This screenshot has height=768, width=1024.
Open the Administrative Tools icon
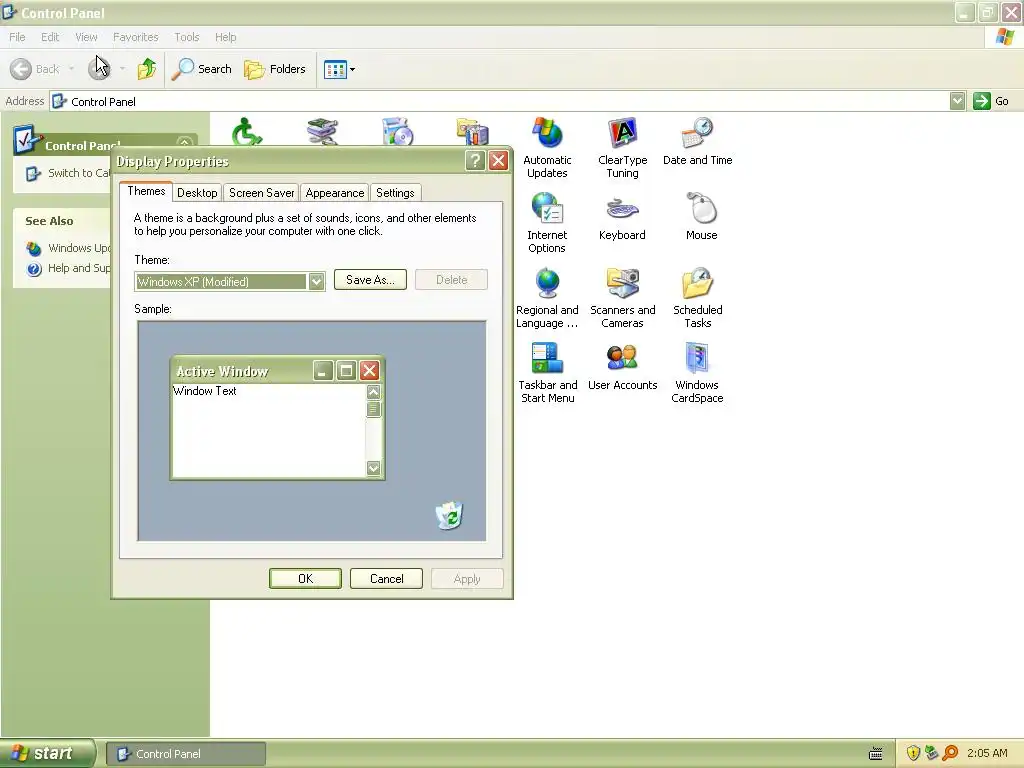[x=472, y=131]
